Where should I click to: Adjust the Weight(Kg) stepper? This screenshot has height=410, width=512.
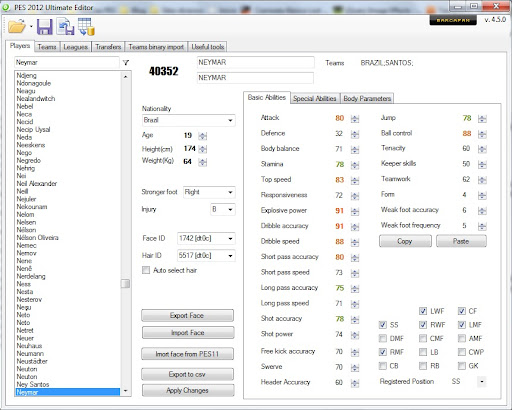(203, 162)
